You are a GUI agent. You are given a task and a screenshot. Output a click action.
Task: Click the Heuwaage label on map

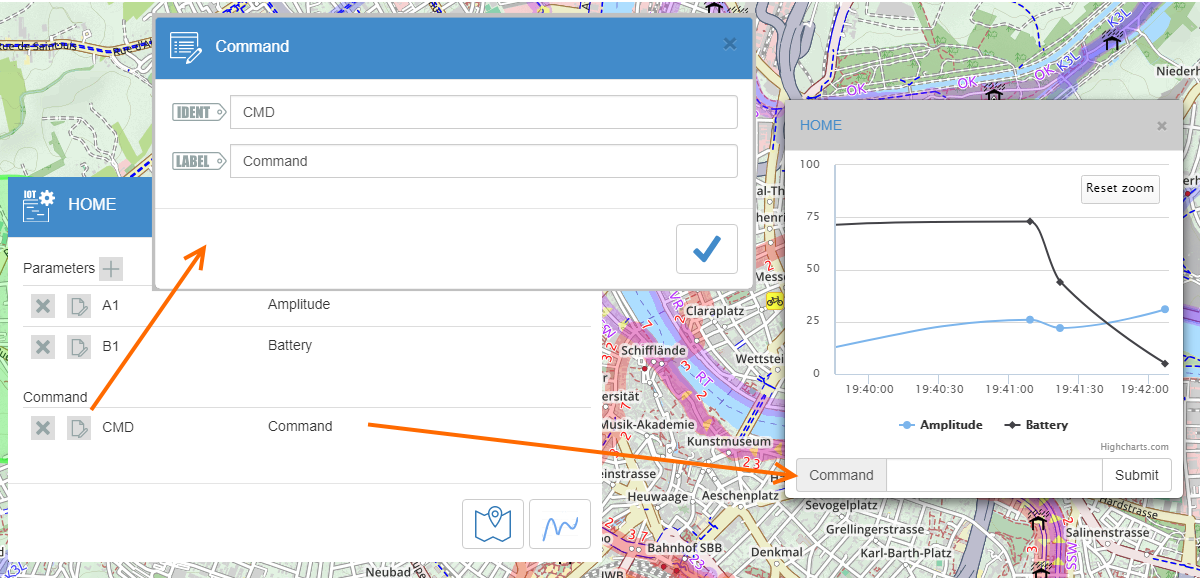click(655, 496)
